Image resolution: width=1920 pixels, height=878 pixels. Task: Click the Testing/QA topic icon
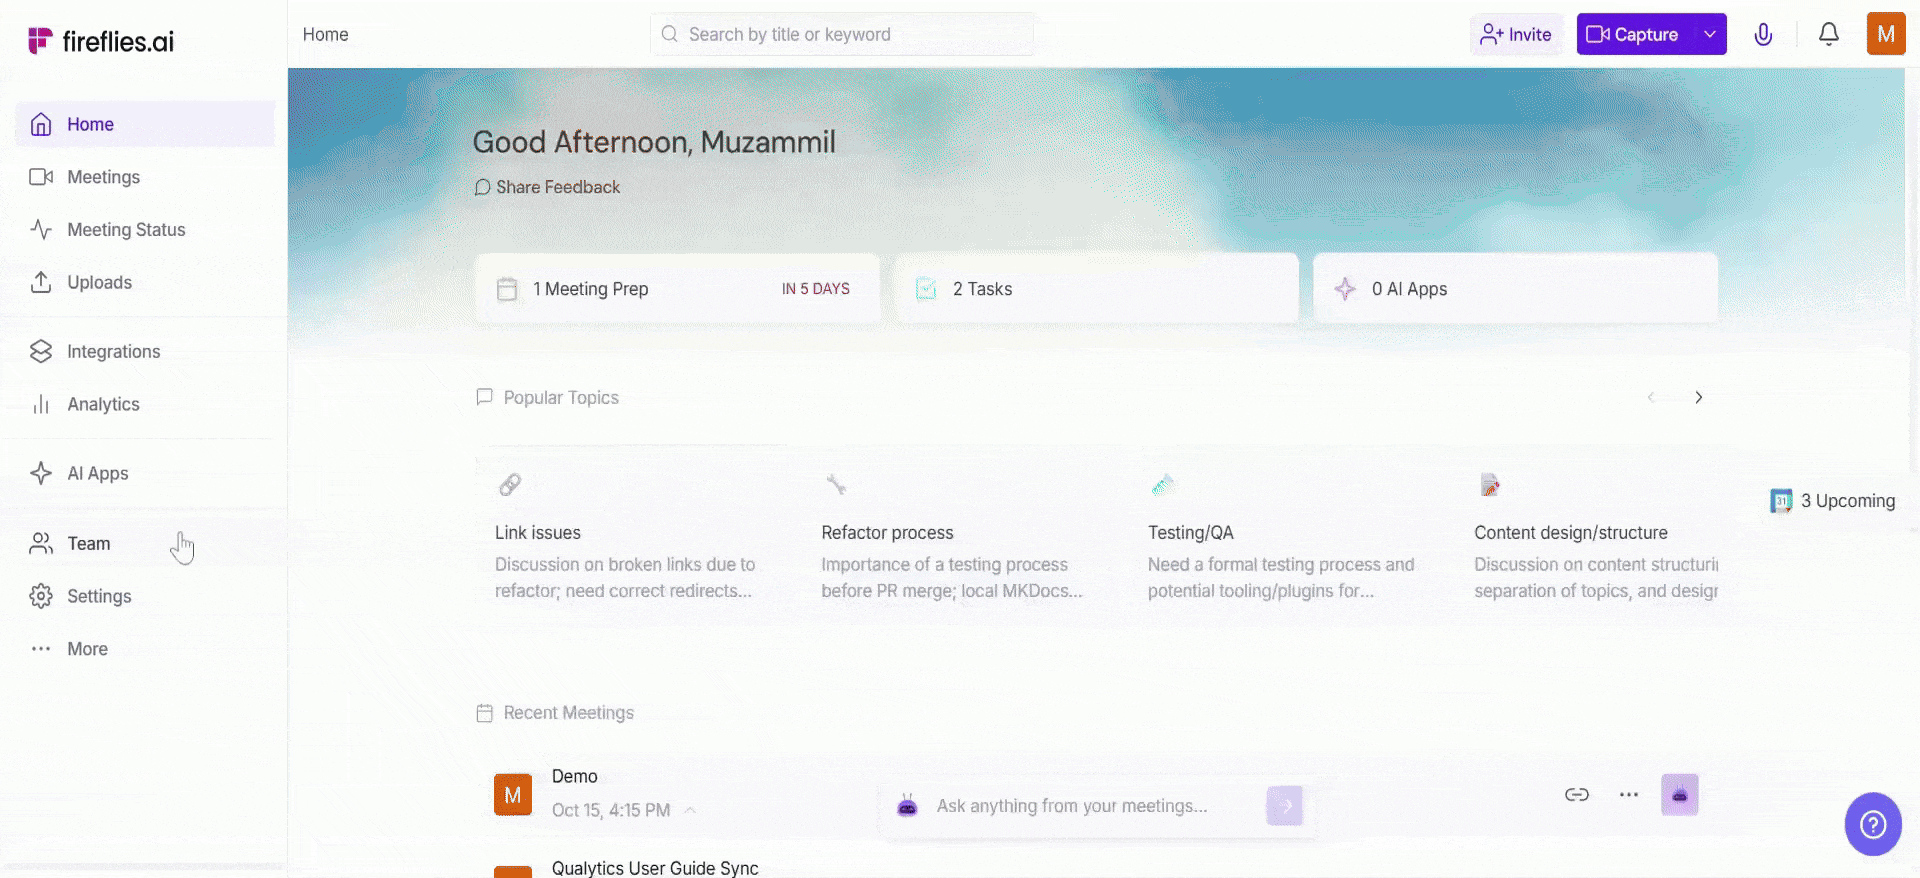[x=1163, y=485]
